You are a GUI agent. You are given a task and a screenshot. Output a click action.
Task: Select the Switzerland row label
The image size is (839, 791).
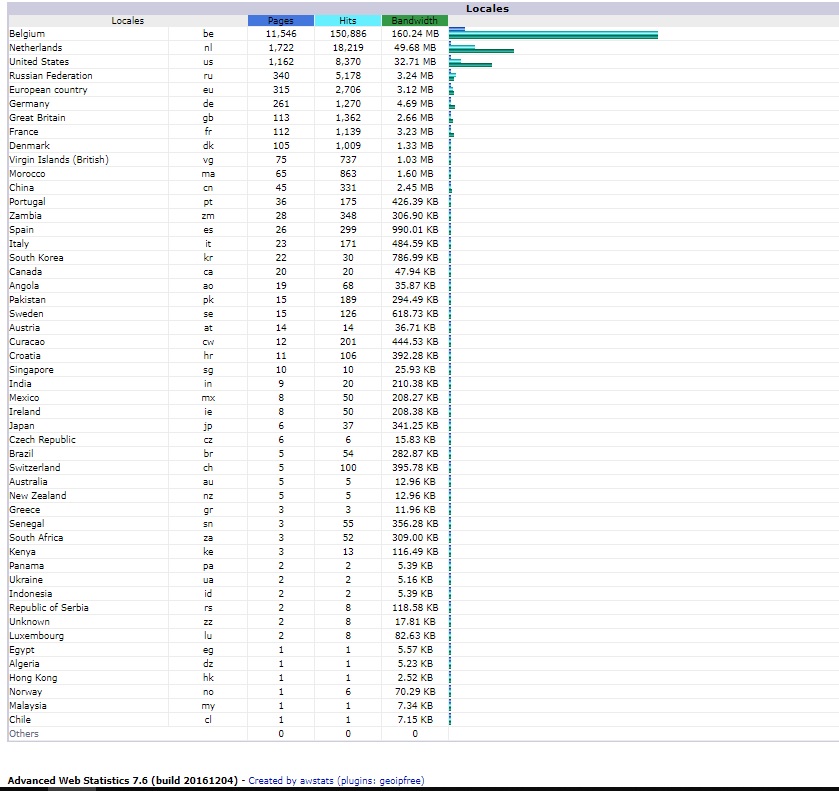(x=35, y=468)
